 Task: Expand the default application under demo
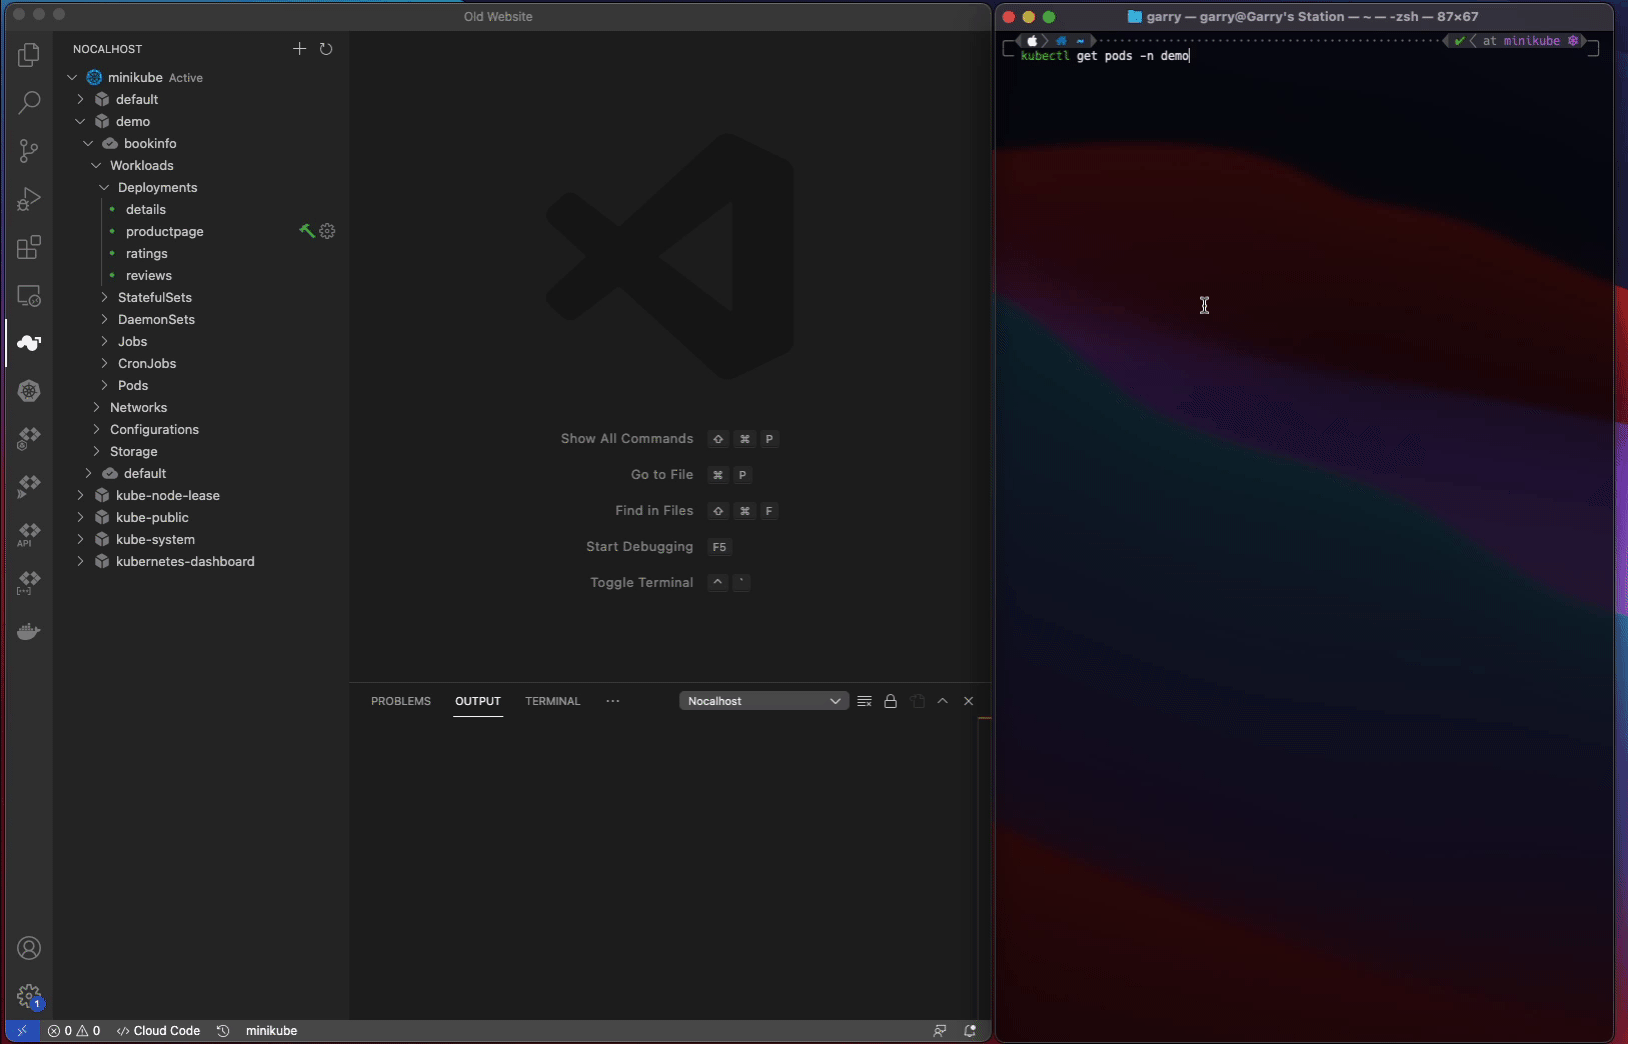click(88, 473)
